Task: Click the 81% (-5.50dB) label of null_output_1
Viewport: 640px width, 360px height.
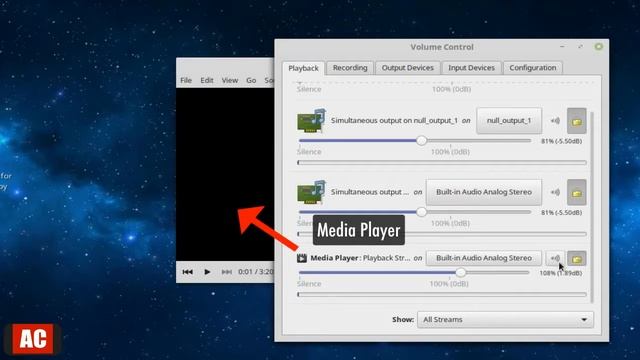Action: [x=561, y=141]
